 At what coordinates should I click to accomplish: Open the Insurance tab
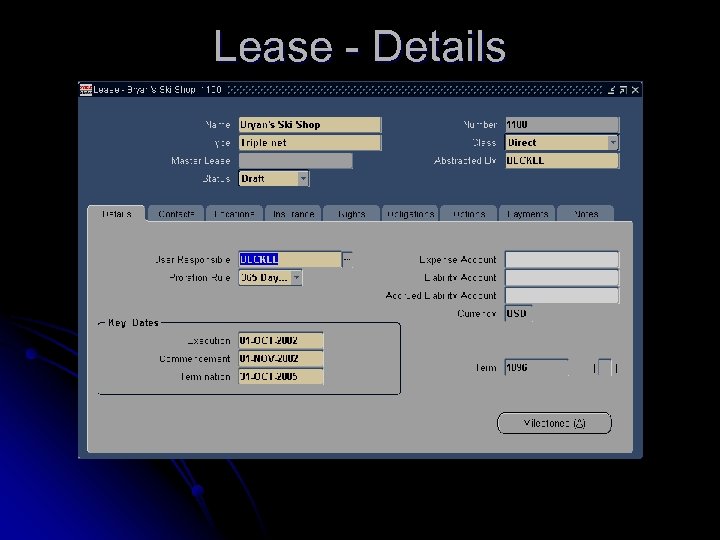pyautogui.click(x=293, y=214)
